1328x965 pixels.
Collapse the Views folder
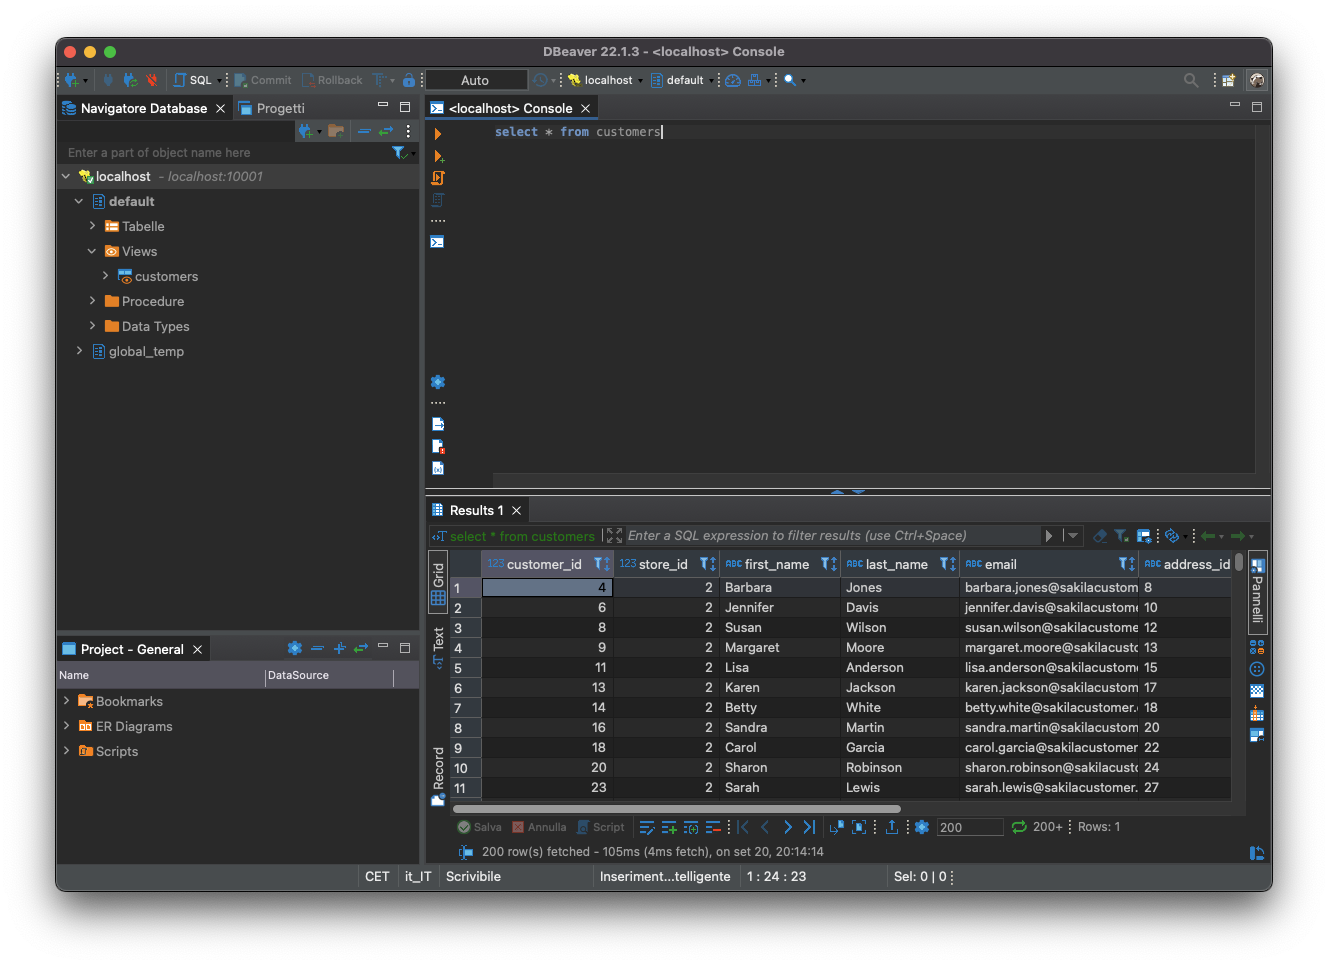click(x=92, y=251)
